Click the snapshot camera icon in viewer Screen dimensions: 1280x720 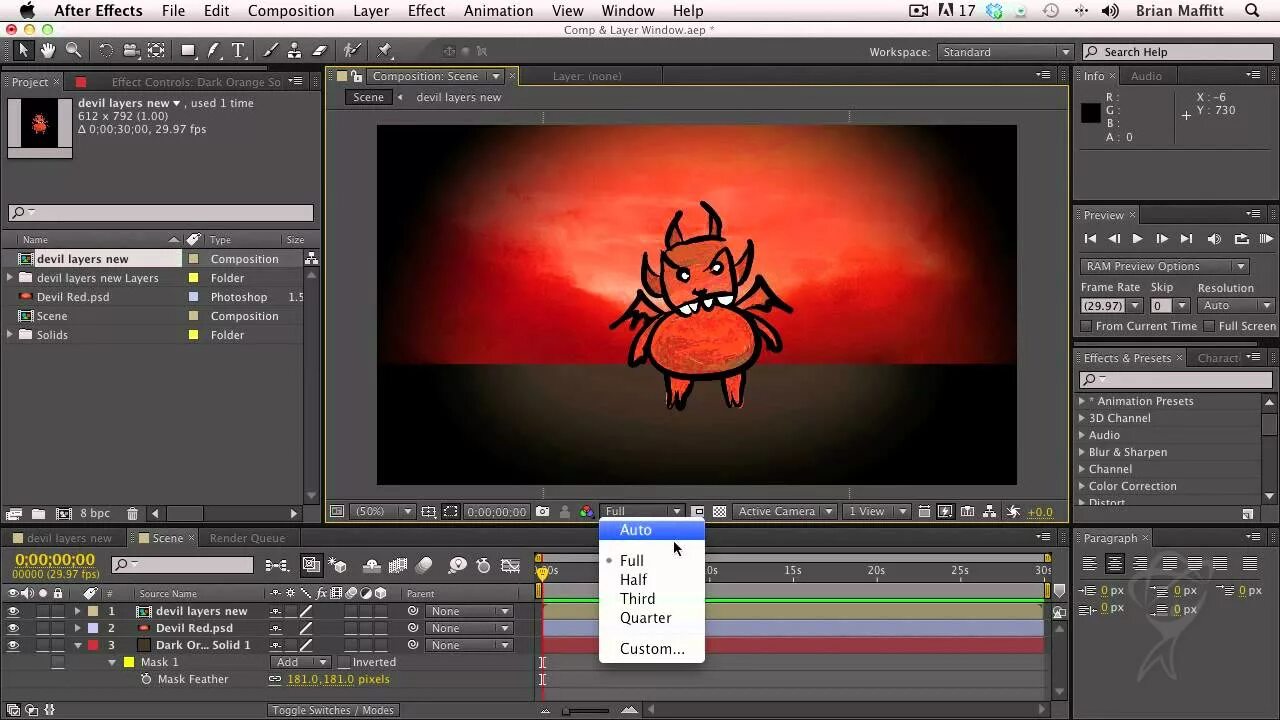542,511
